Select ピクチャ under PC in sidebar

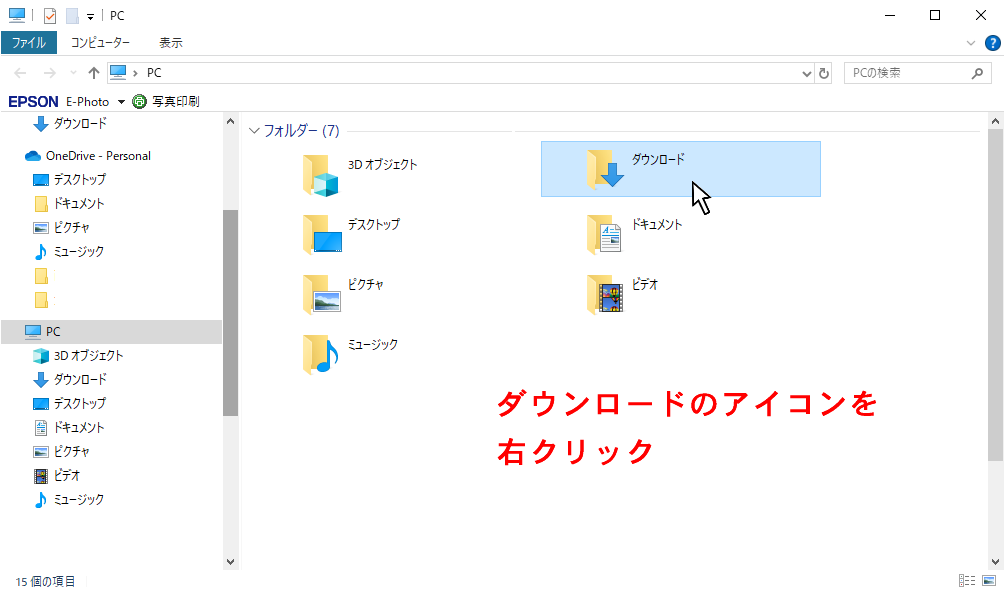click(x=61, y=452)
